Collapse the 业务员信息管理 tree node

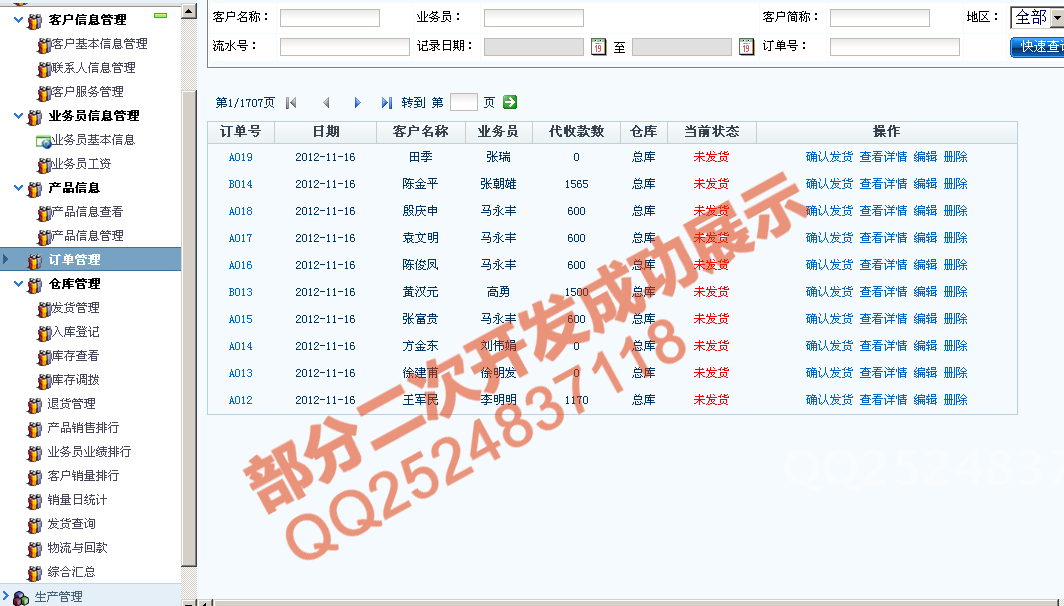click(18, 116)
